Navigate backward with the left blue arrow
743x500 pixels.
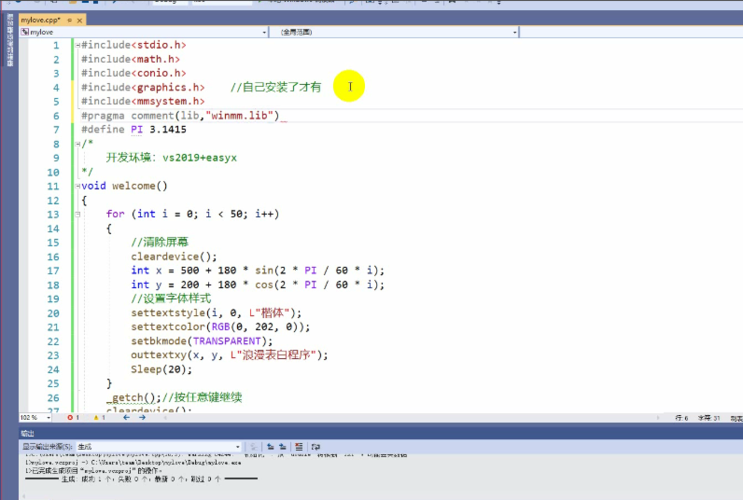(126, 418)
